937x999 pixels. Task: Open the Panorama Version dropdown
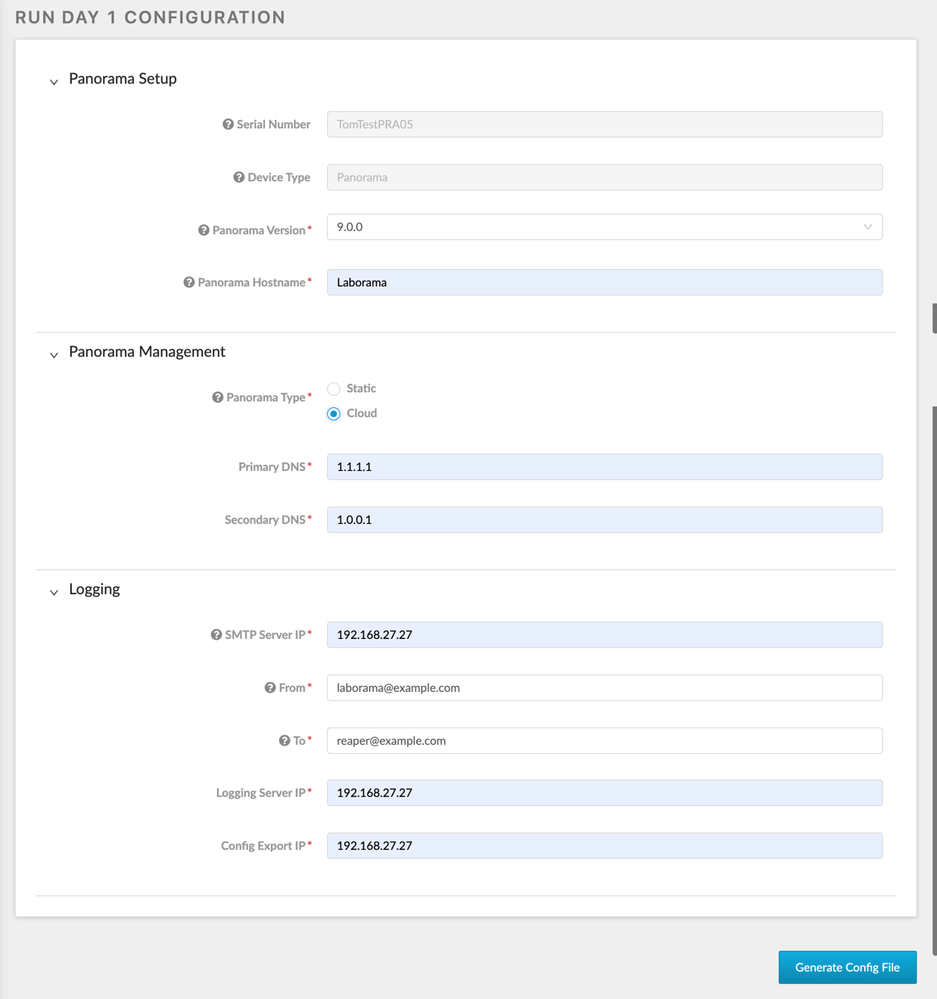tap(604, 228)
